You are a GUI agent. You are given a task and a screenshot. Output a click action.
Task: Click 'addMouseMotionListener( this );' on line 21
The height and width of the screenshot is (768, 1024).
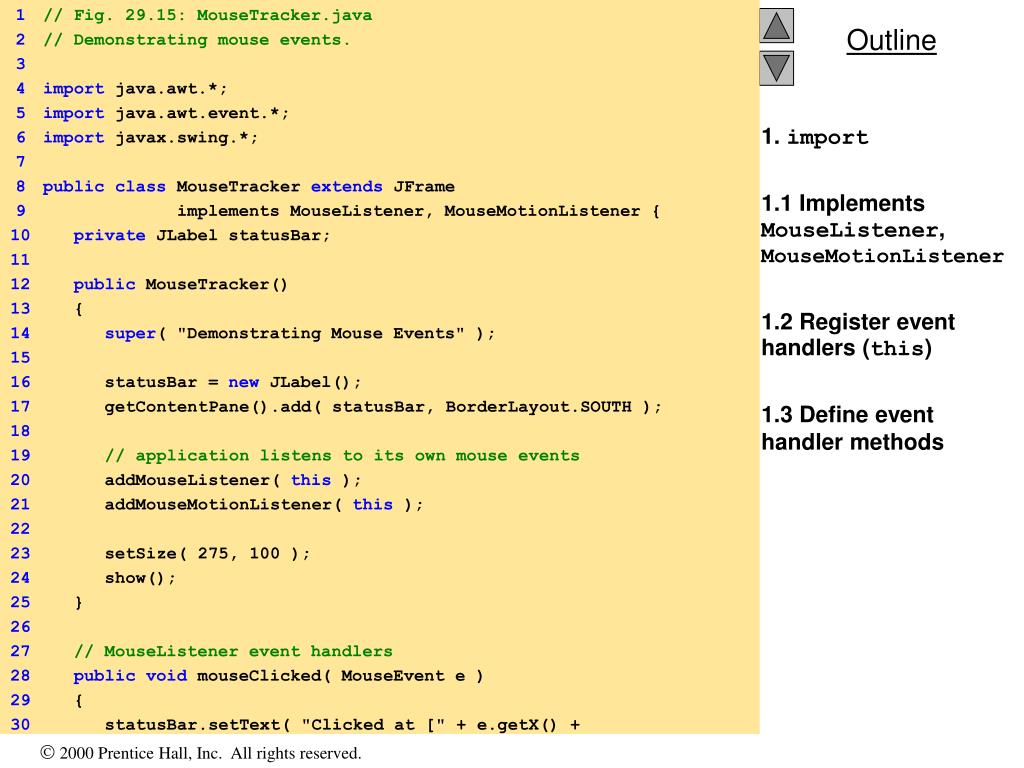tap(264, 504)
